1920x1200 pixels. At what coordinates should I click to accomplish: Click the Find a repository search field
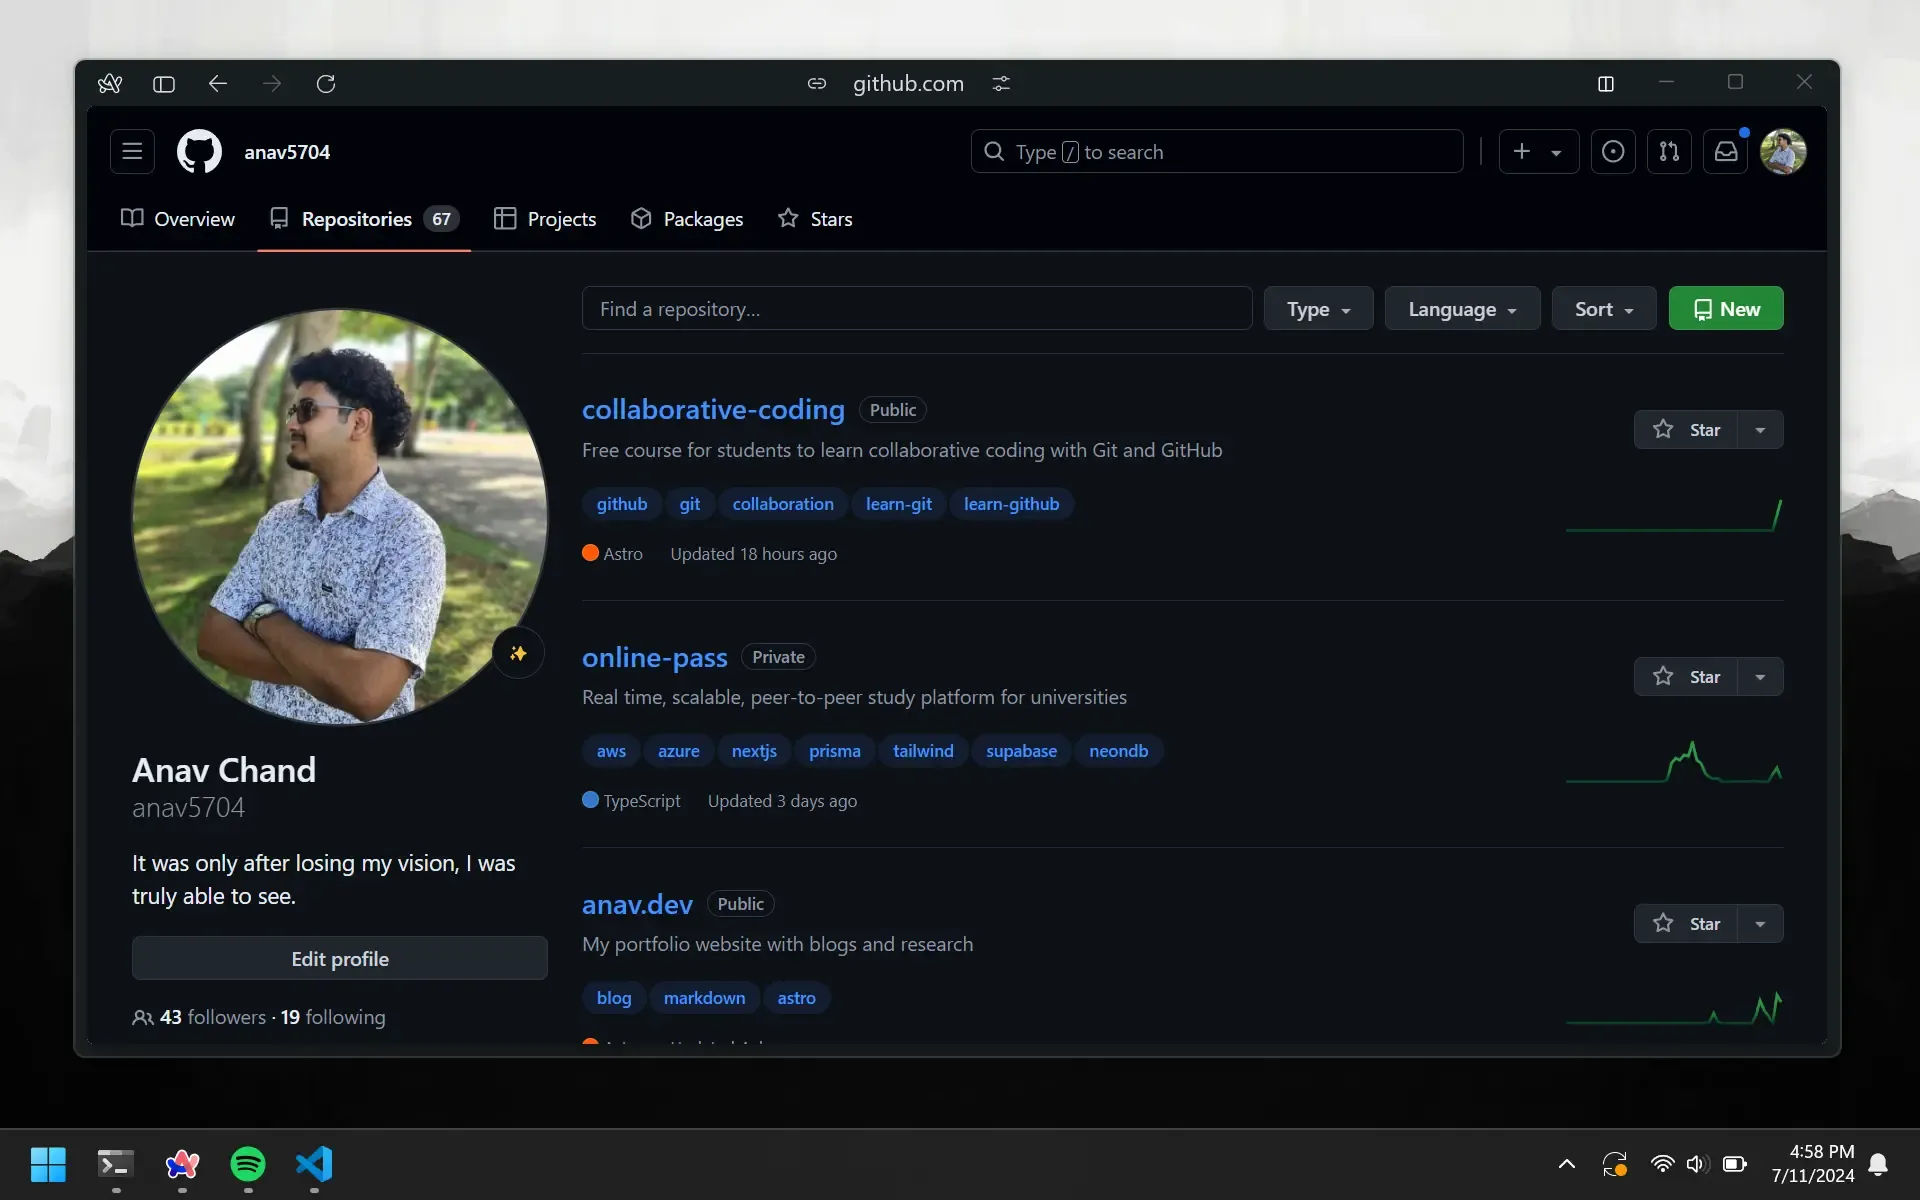[917, 309]
